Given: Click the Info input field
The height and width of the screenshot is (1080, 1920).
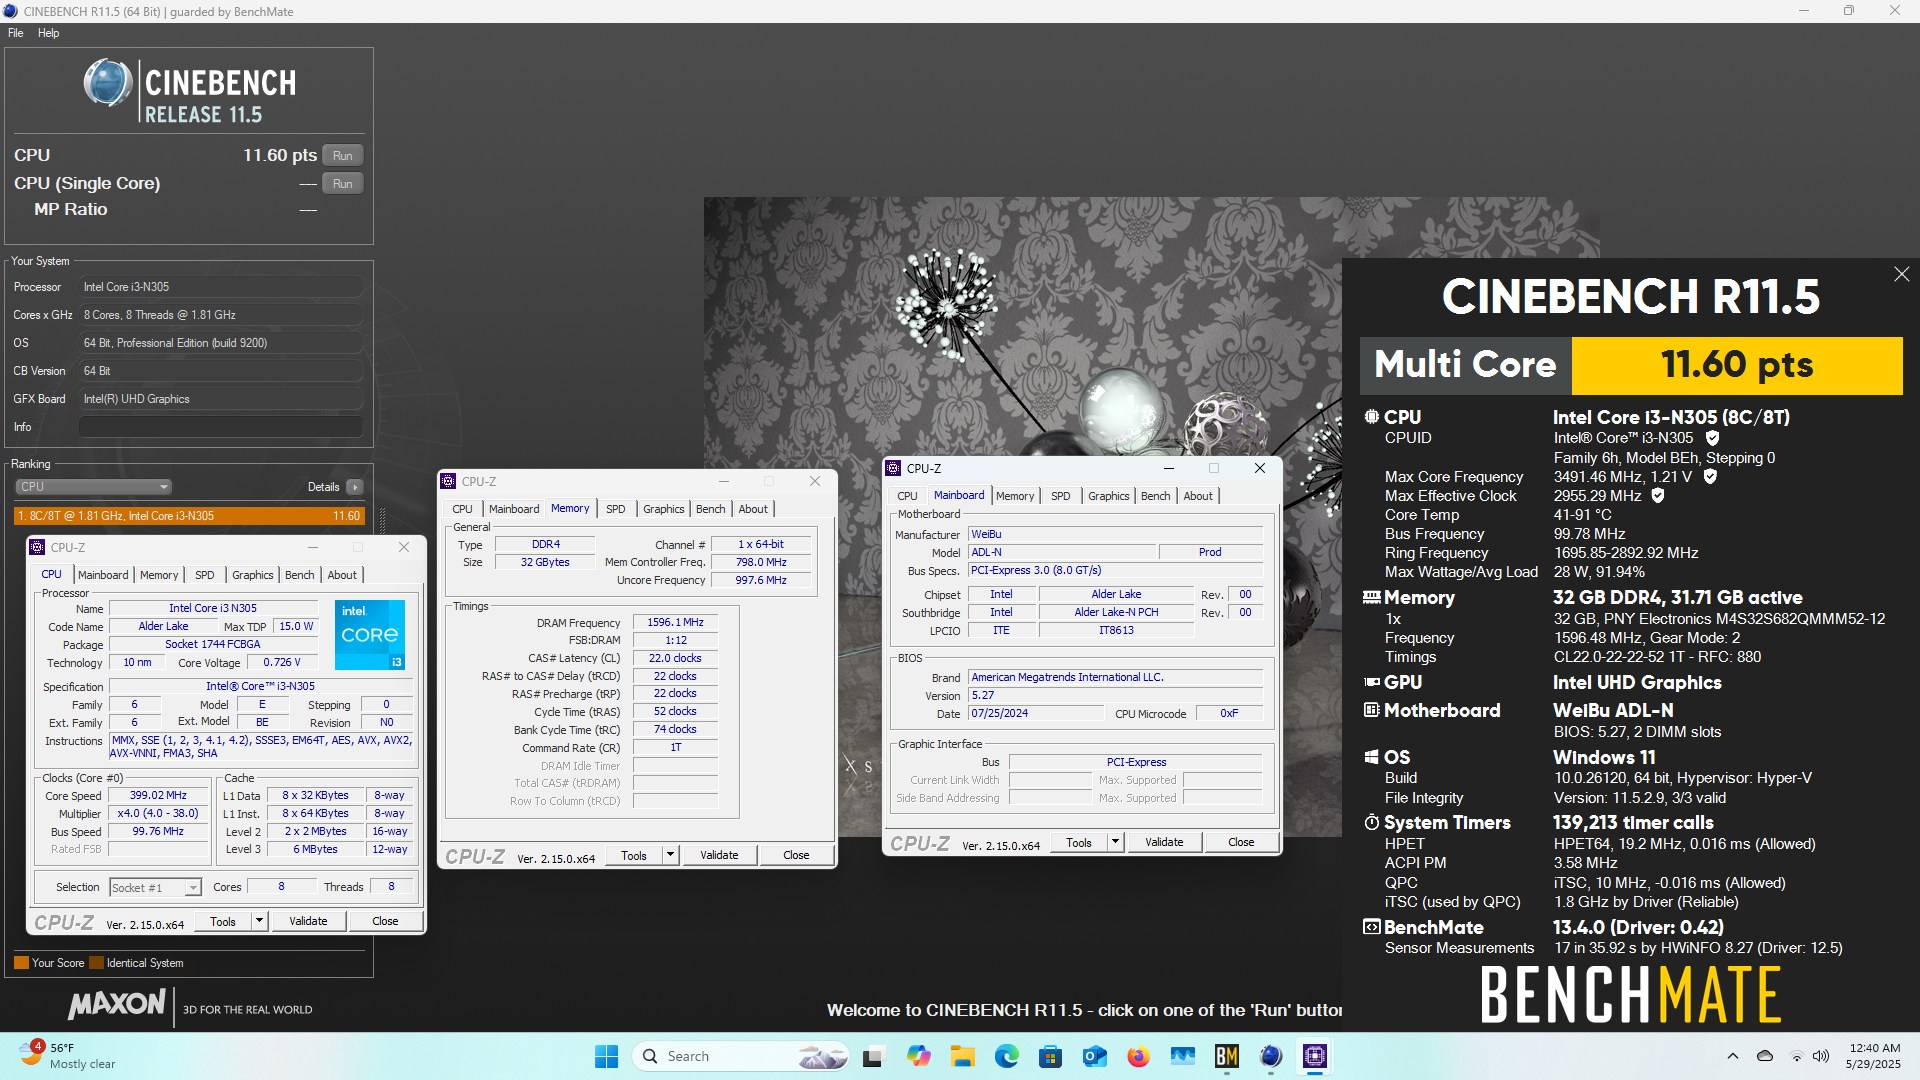Looking at the screenshot, I should (220, 427).
